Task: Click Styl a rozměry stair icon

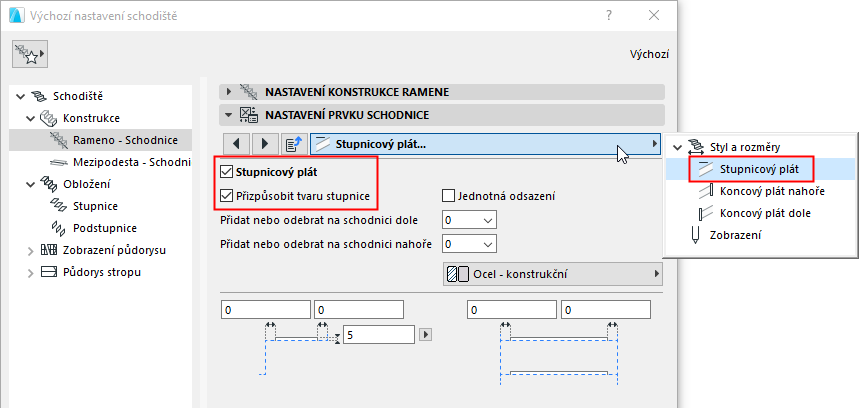Action: pyautogui.click(x=695, y=147)
